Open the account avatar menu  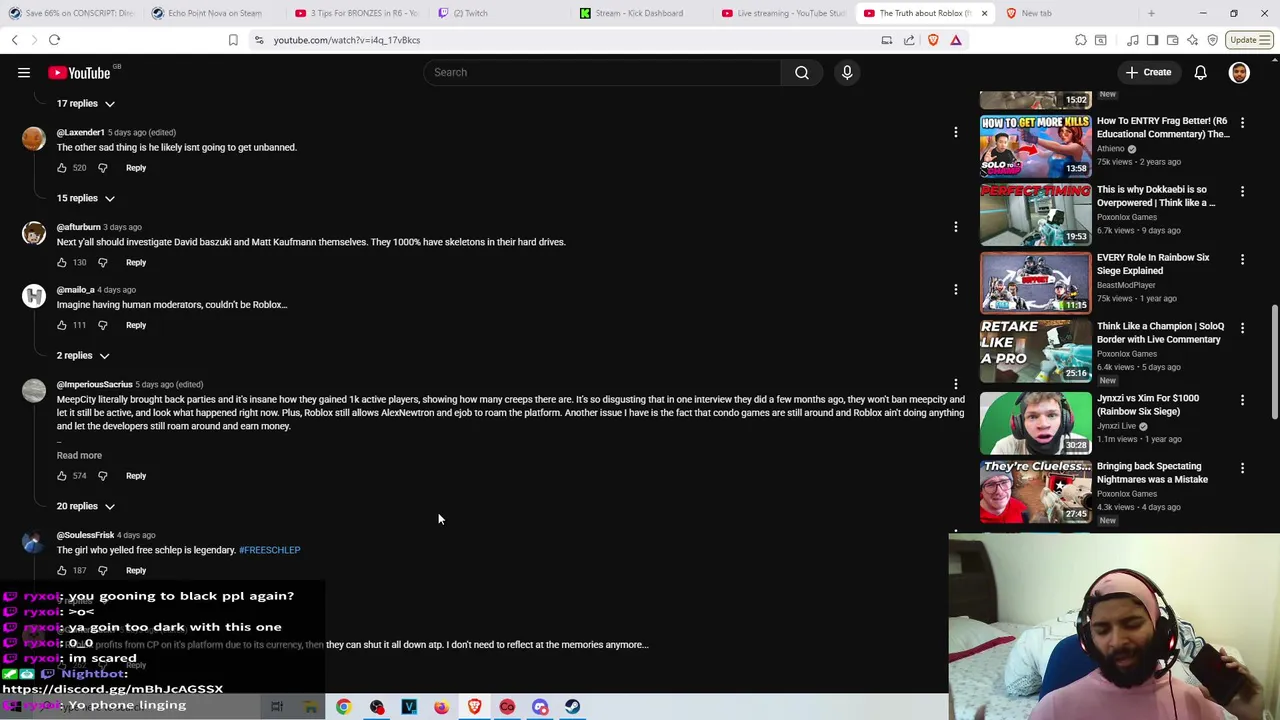pos(1239,72)
